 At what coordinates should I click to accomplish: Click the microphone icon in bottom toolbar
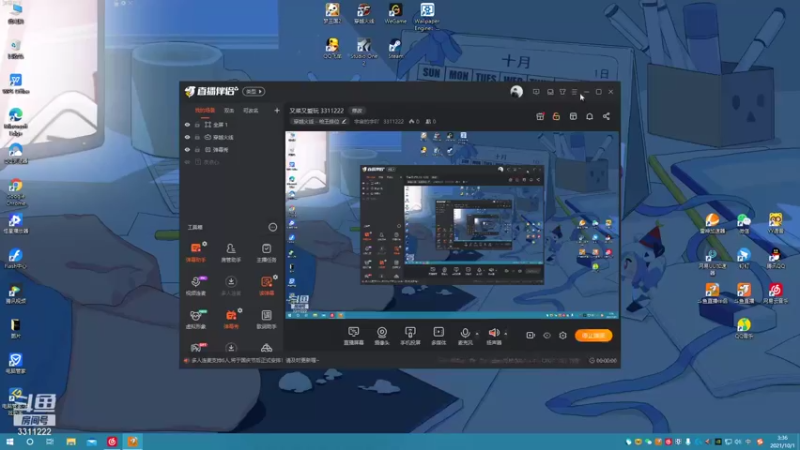coord(465,334)
